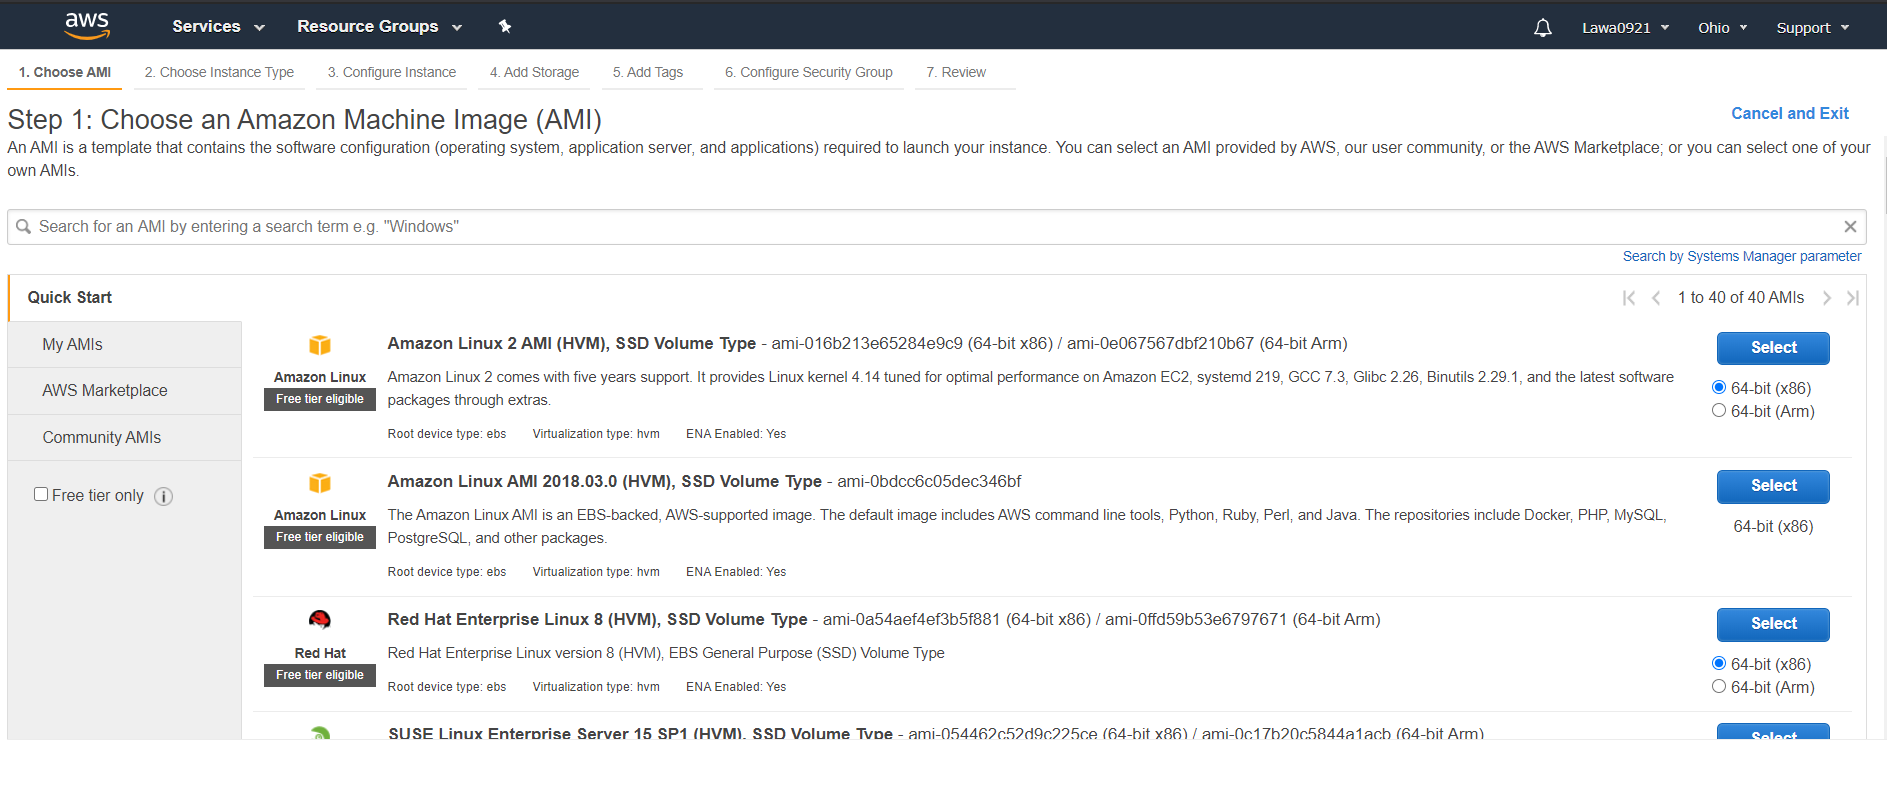This screenshot has height=810, width=1887.
Task: Choose 64-bit (x86) for Amazon Linux 2
Action: (1719, 387)
